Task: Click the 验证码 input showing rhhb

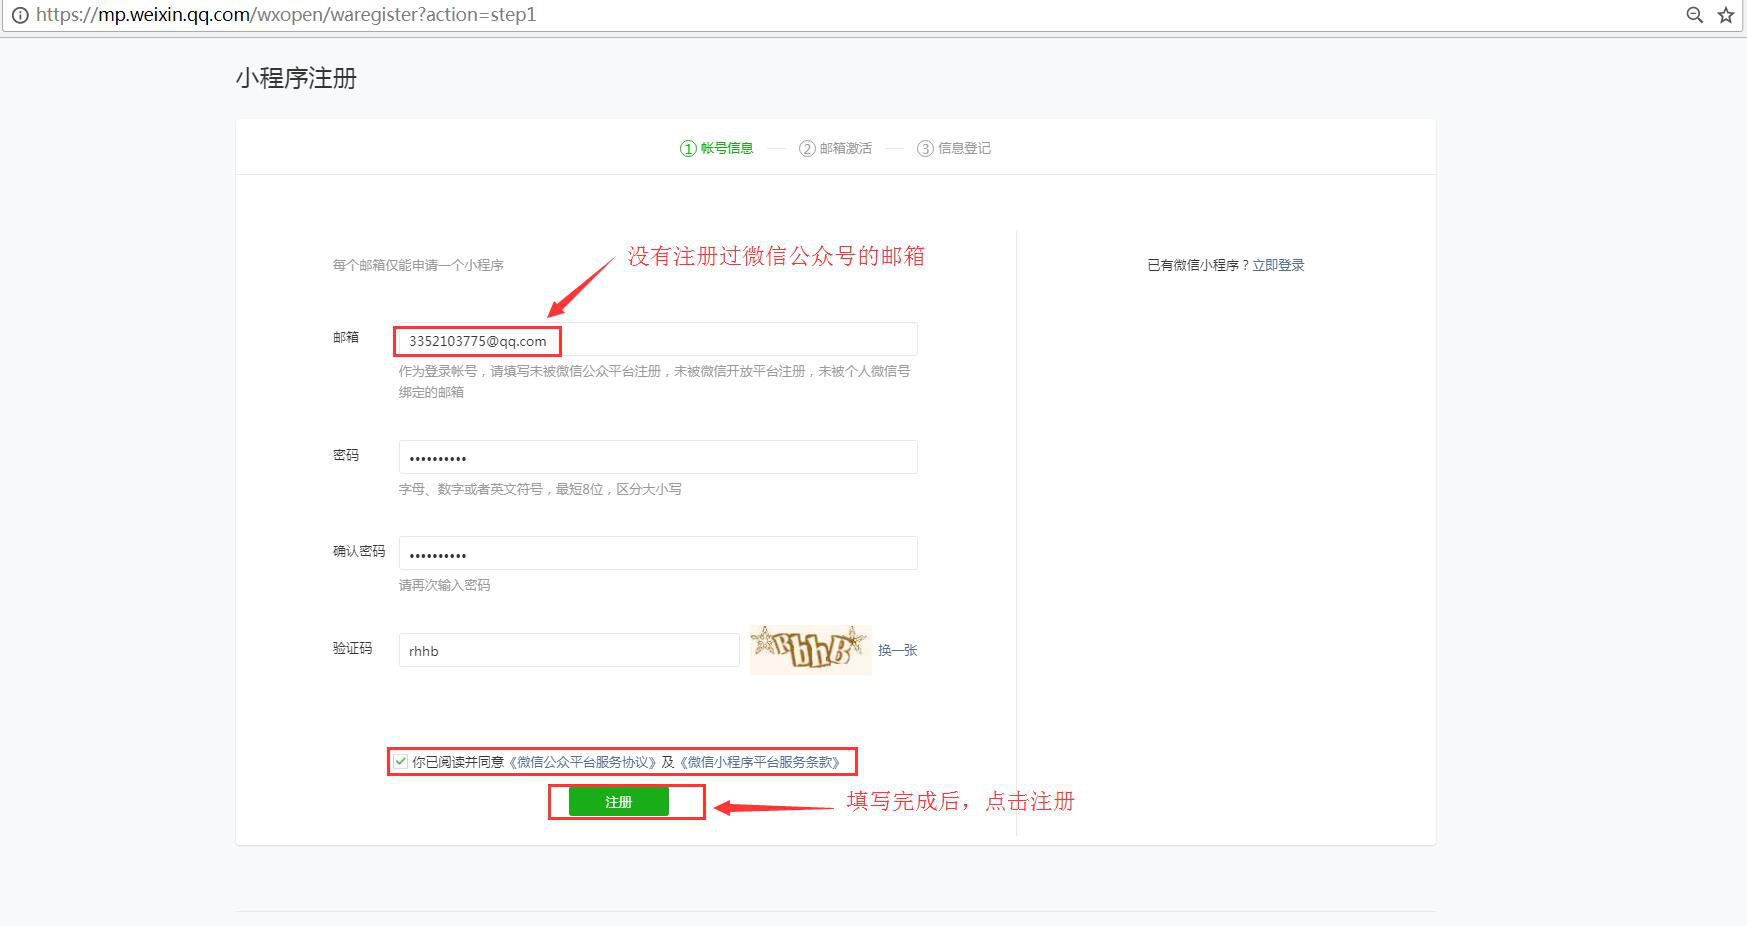Action: pyautogui.click(x=567, y=649)
